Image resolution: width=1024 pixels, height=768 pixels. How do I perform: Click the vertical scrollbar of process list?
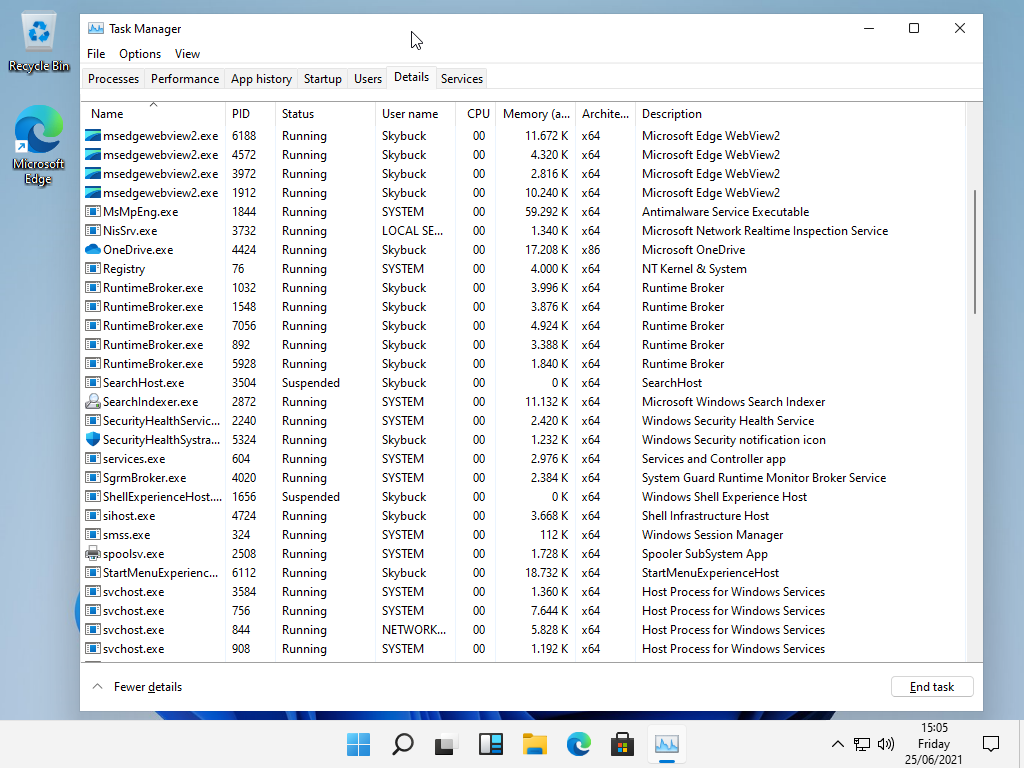point(974,250)
